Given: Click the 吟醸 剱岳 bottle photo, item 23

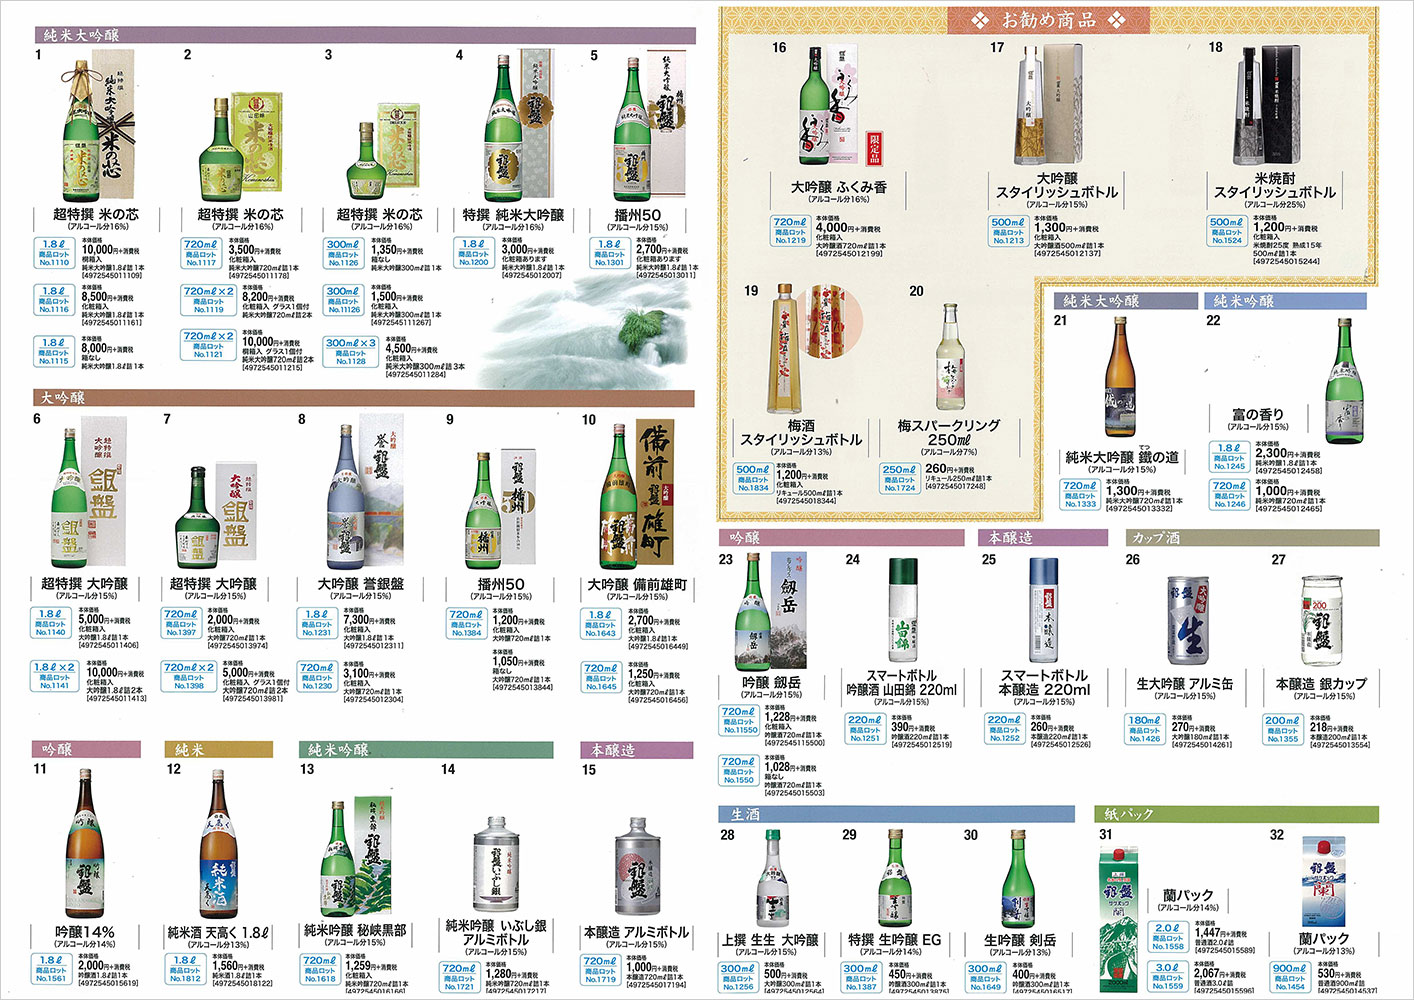Looking at the screenshot, I should tap(768, 612).
